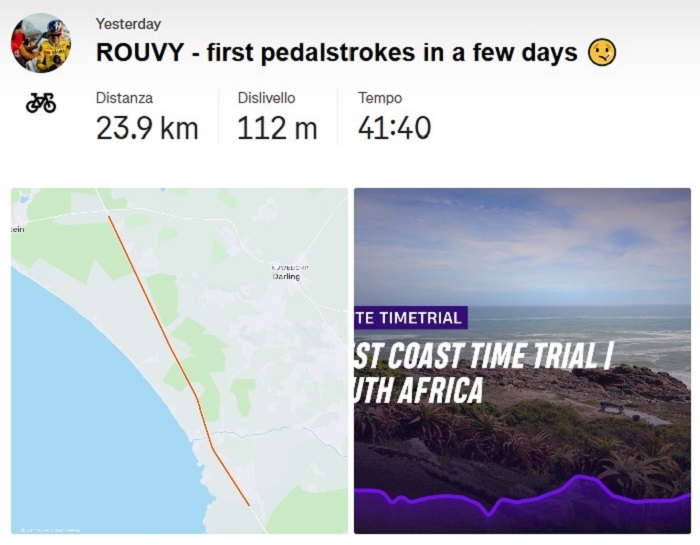Select the 23.9 km distance value
Screen dimensions: 700x545
point(147,128)
